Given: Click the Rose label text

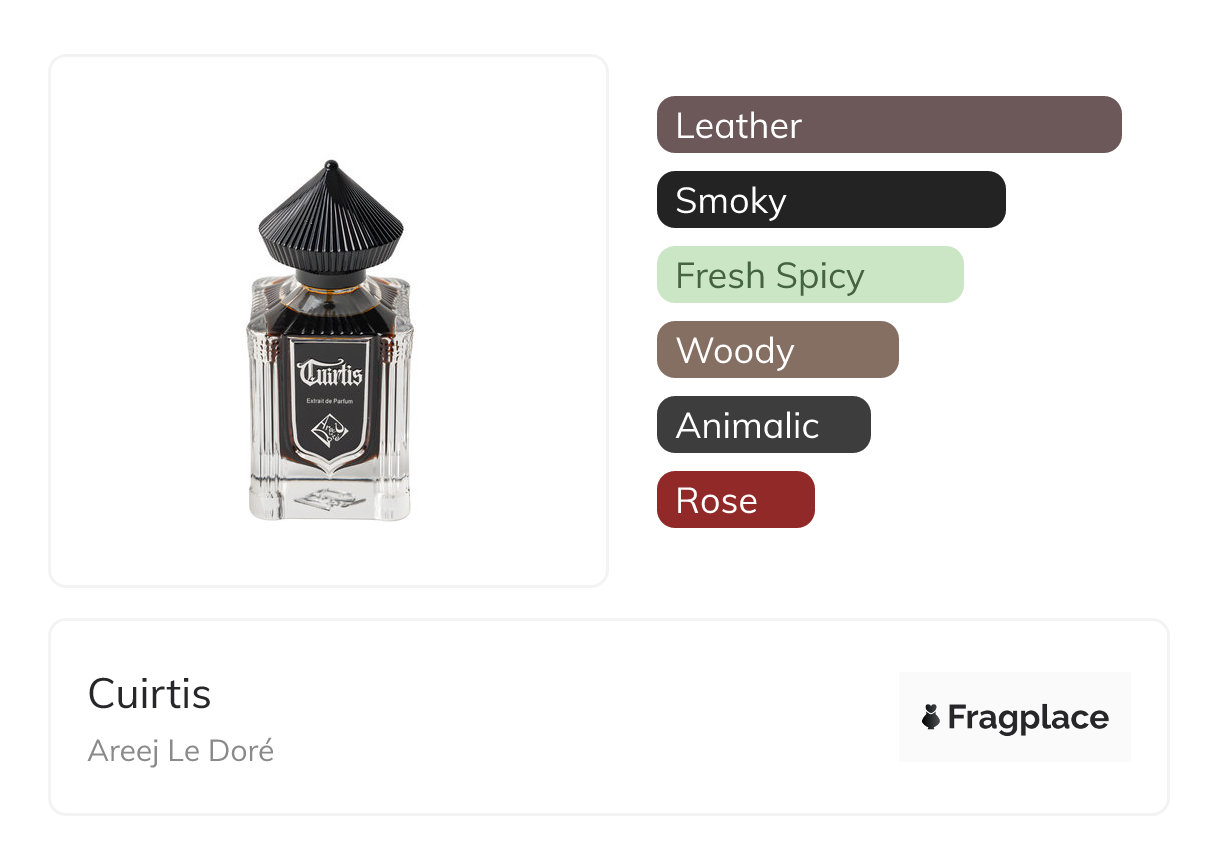Looking at the screenshot, I should (x=717, y=501).
